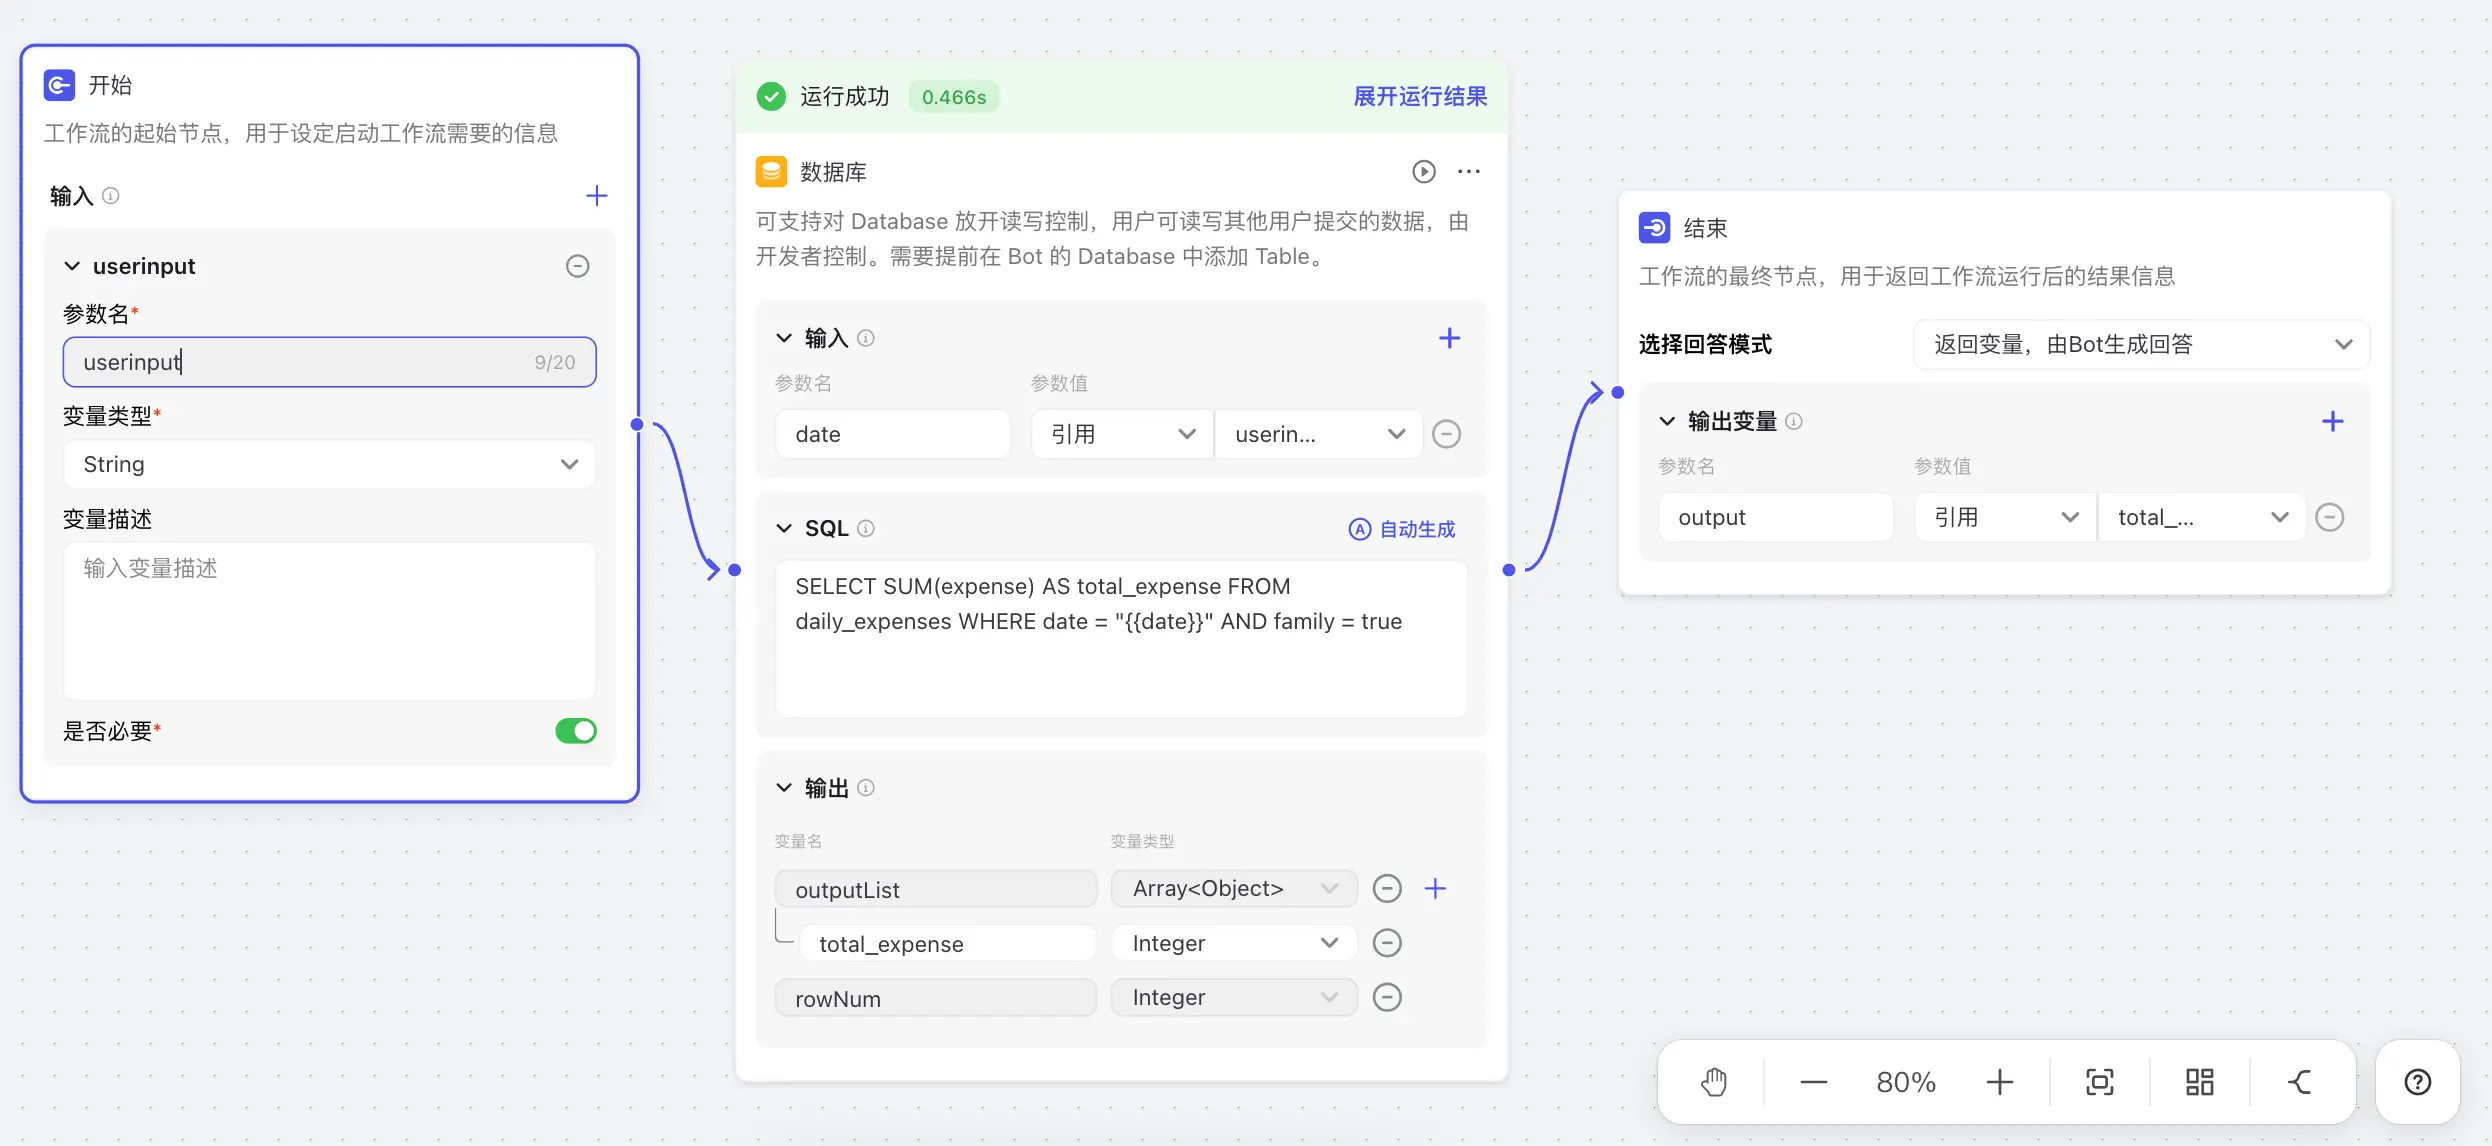Add an output variable to End node
Viewport: 2492px width, 1146px height.
coord(2332,421)
